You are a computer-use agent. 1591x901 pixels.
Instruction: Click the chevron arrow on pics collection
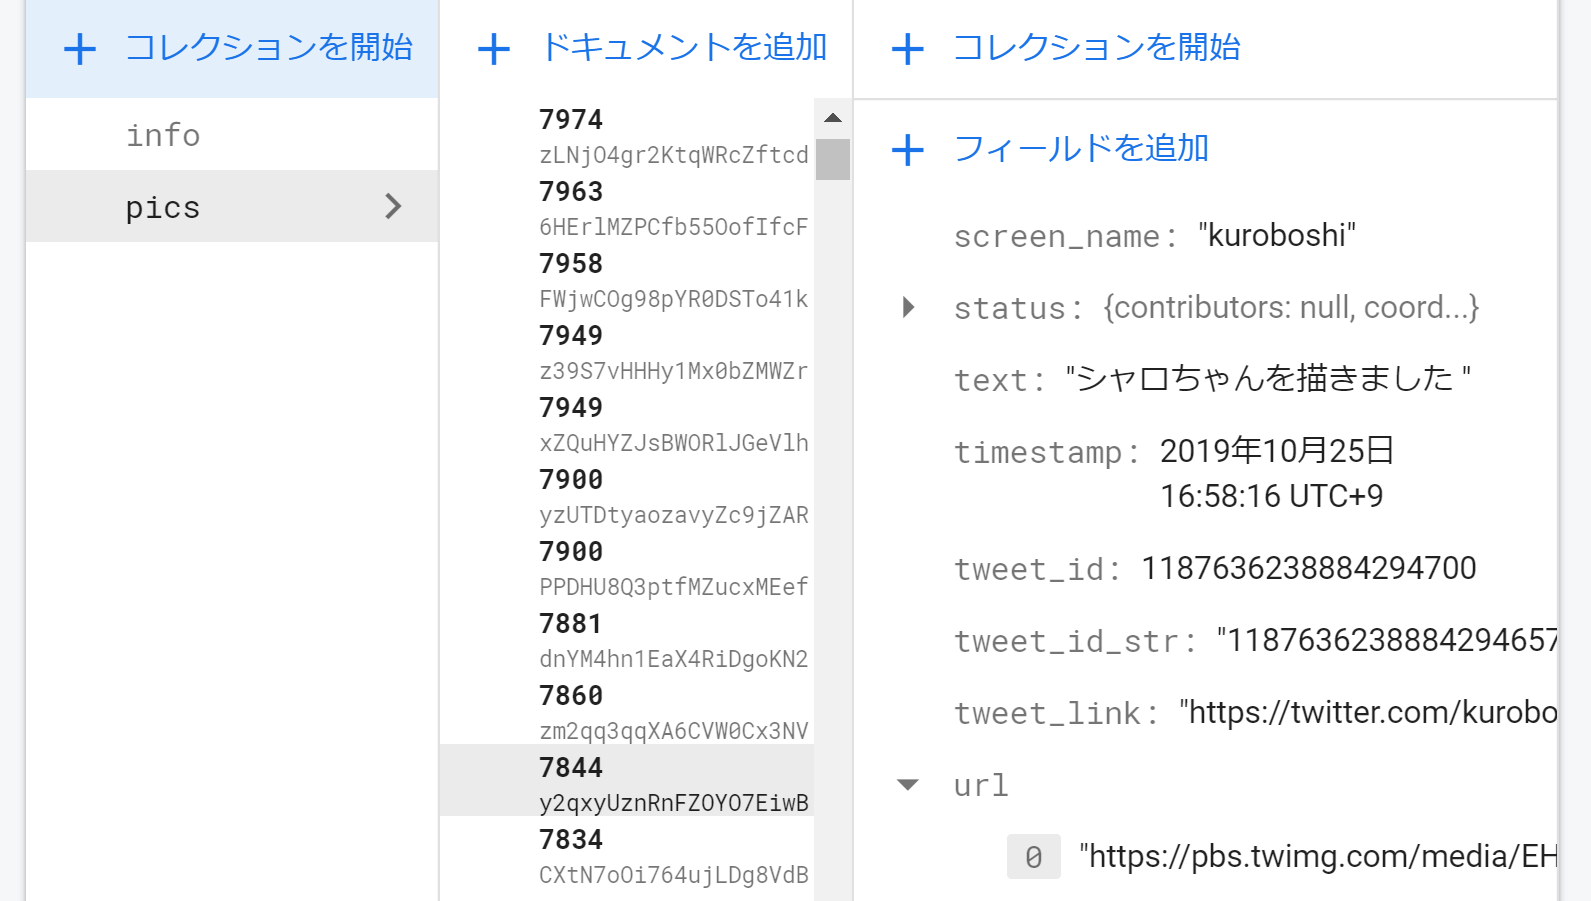coord(393,206)
